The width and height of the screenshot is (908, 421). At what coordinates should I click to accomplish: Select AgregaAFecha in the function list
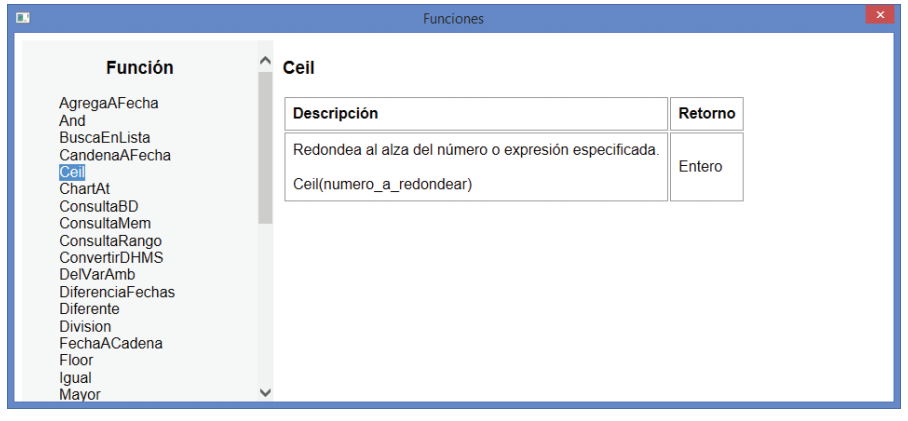(x=108, y=103)
